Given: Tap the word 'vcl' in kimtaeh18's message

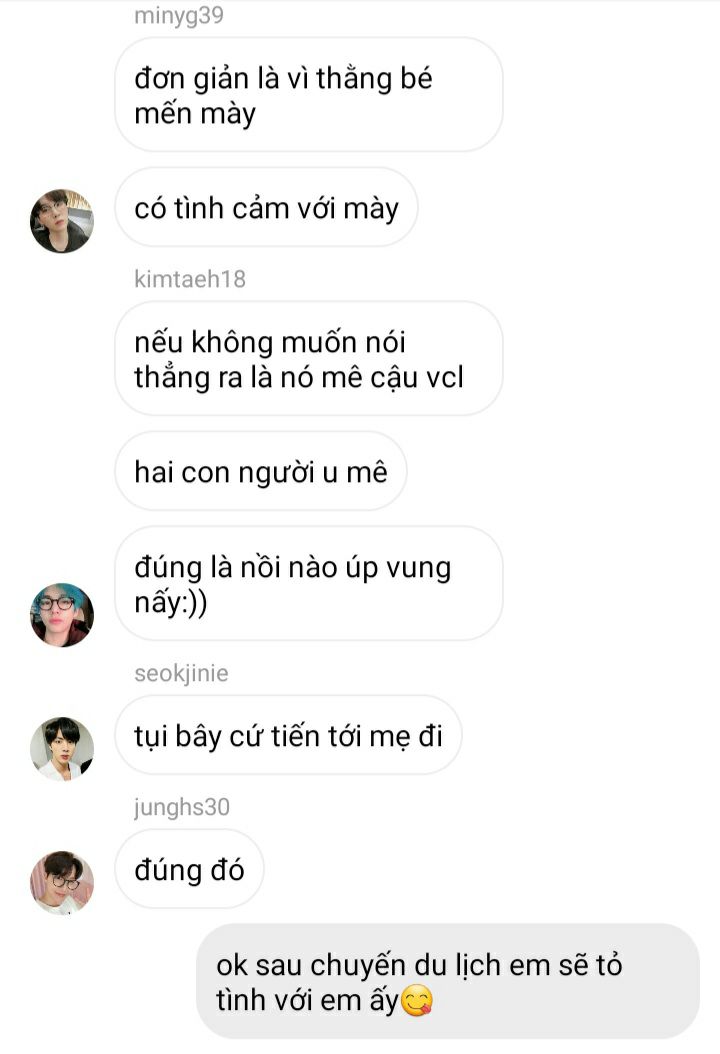Looking at the screenshot, I should click(x=445, y=378).
